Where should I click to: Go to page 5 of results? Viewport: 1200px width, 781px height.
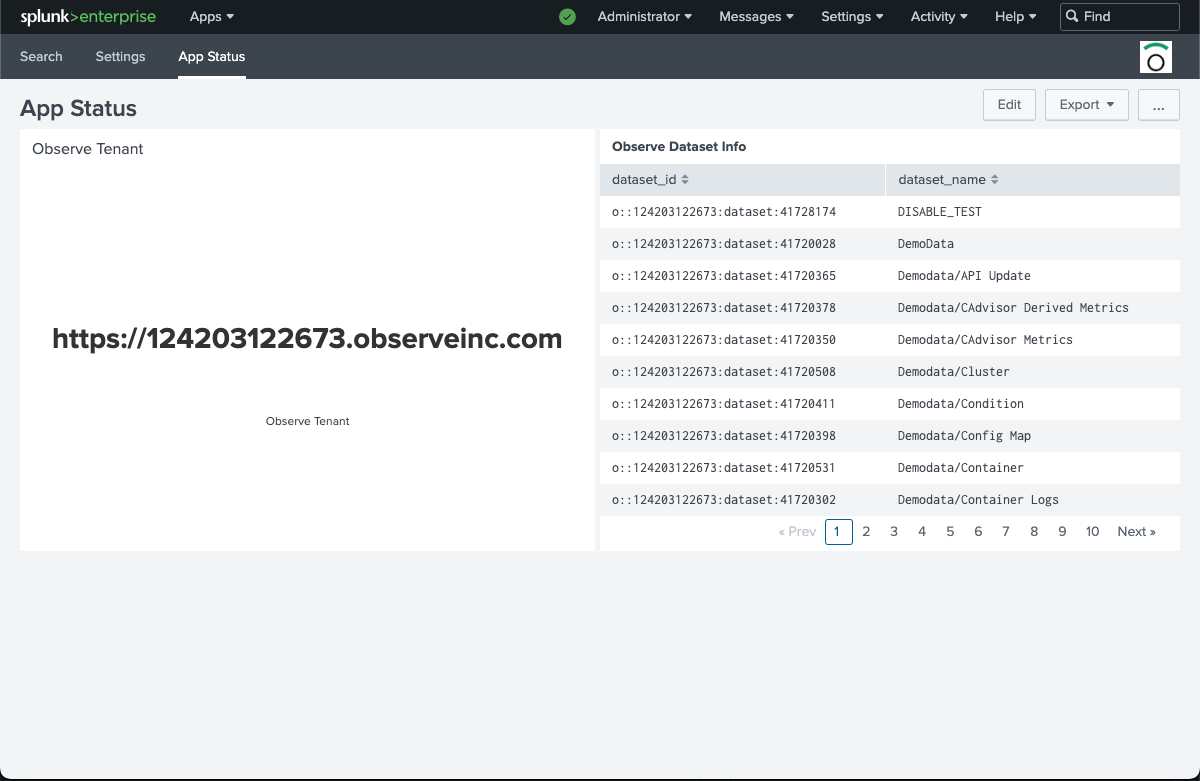950,532
